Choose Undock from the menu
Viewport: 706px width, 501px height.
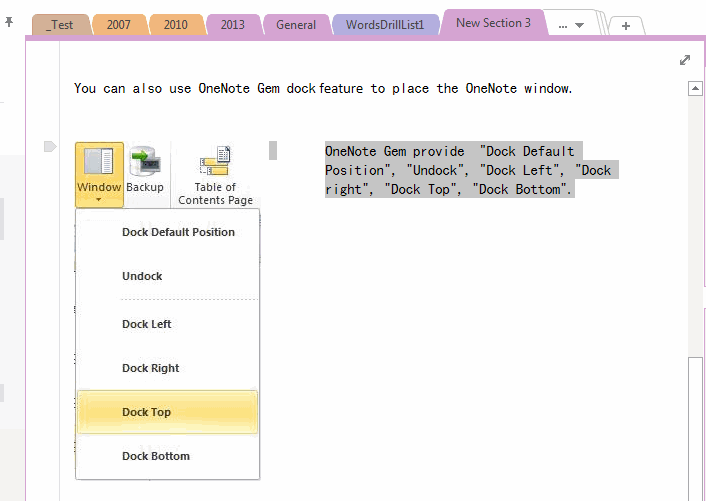[x=167, y=276]
